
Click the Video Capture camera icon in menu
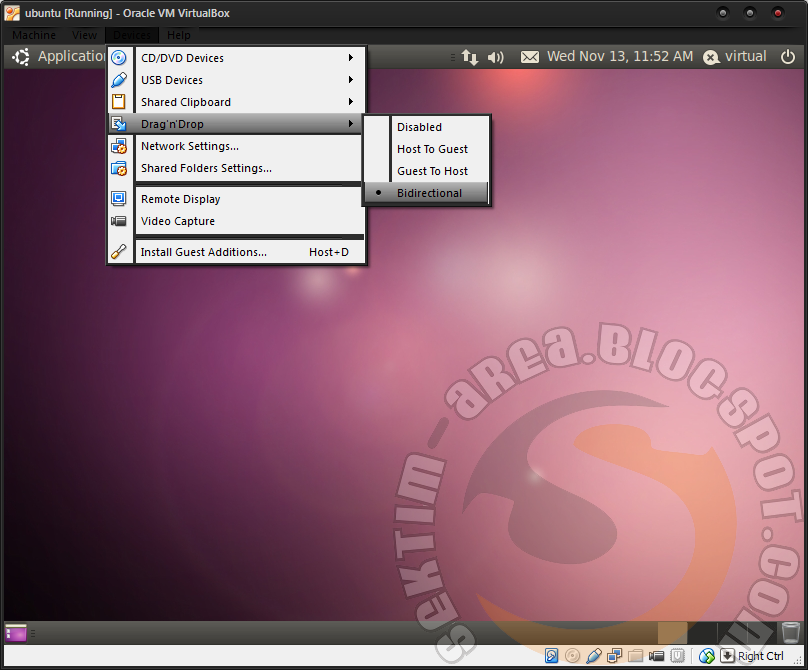(119, 221)
